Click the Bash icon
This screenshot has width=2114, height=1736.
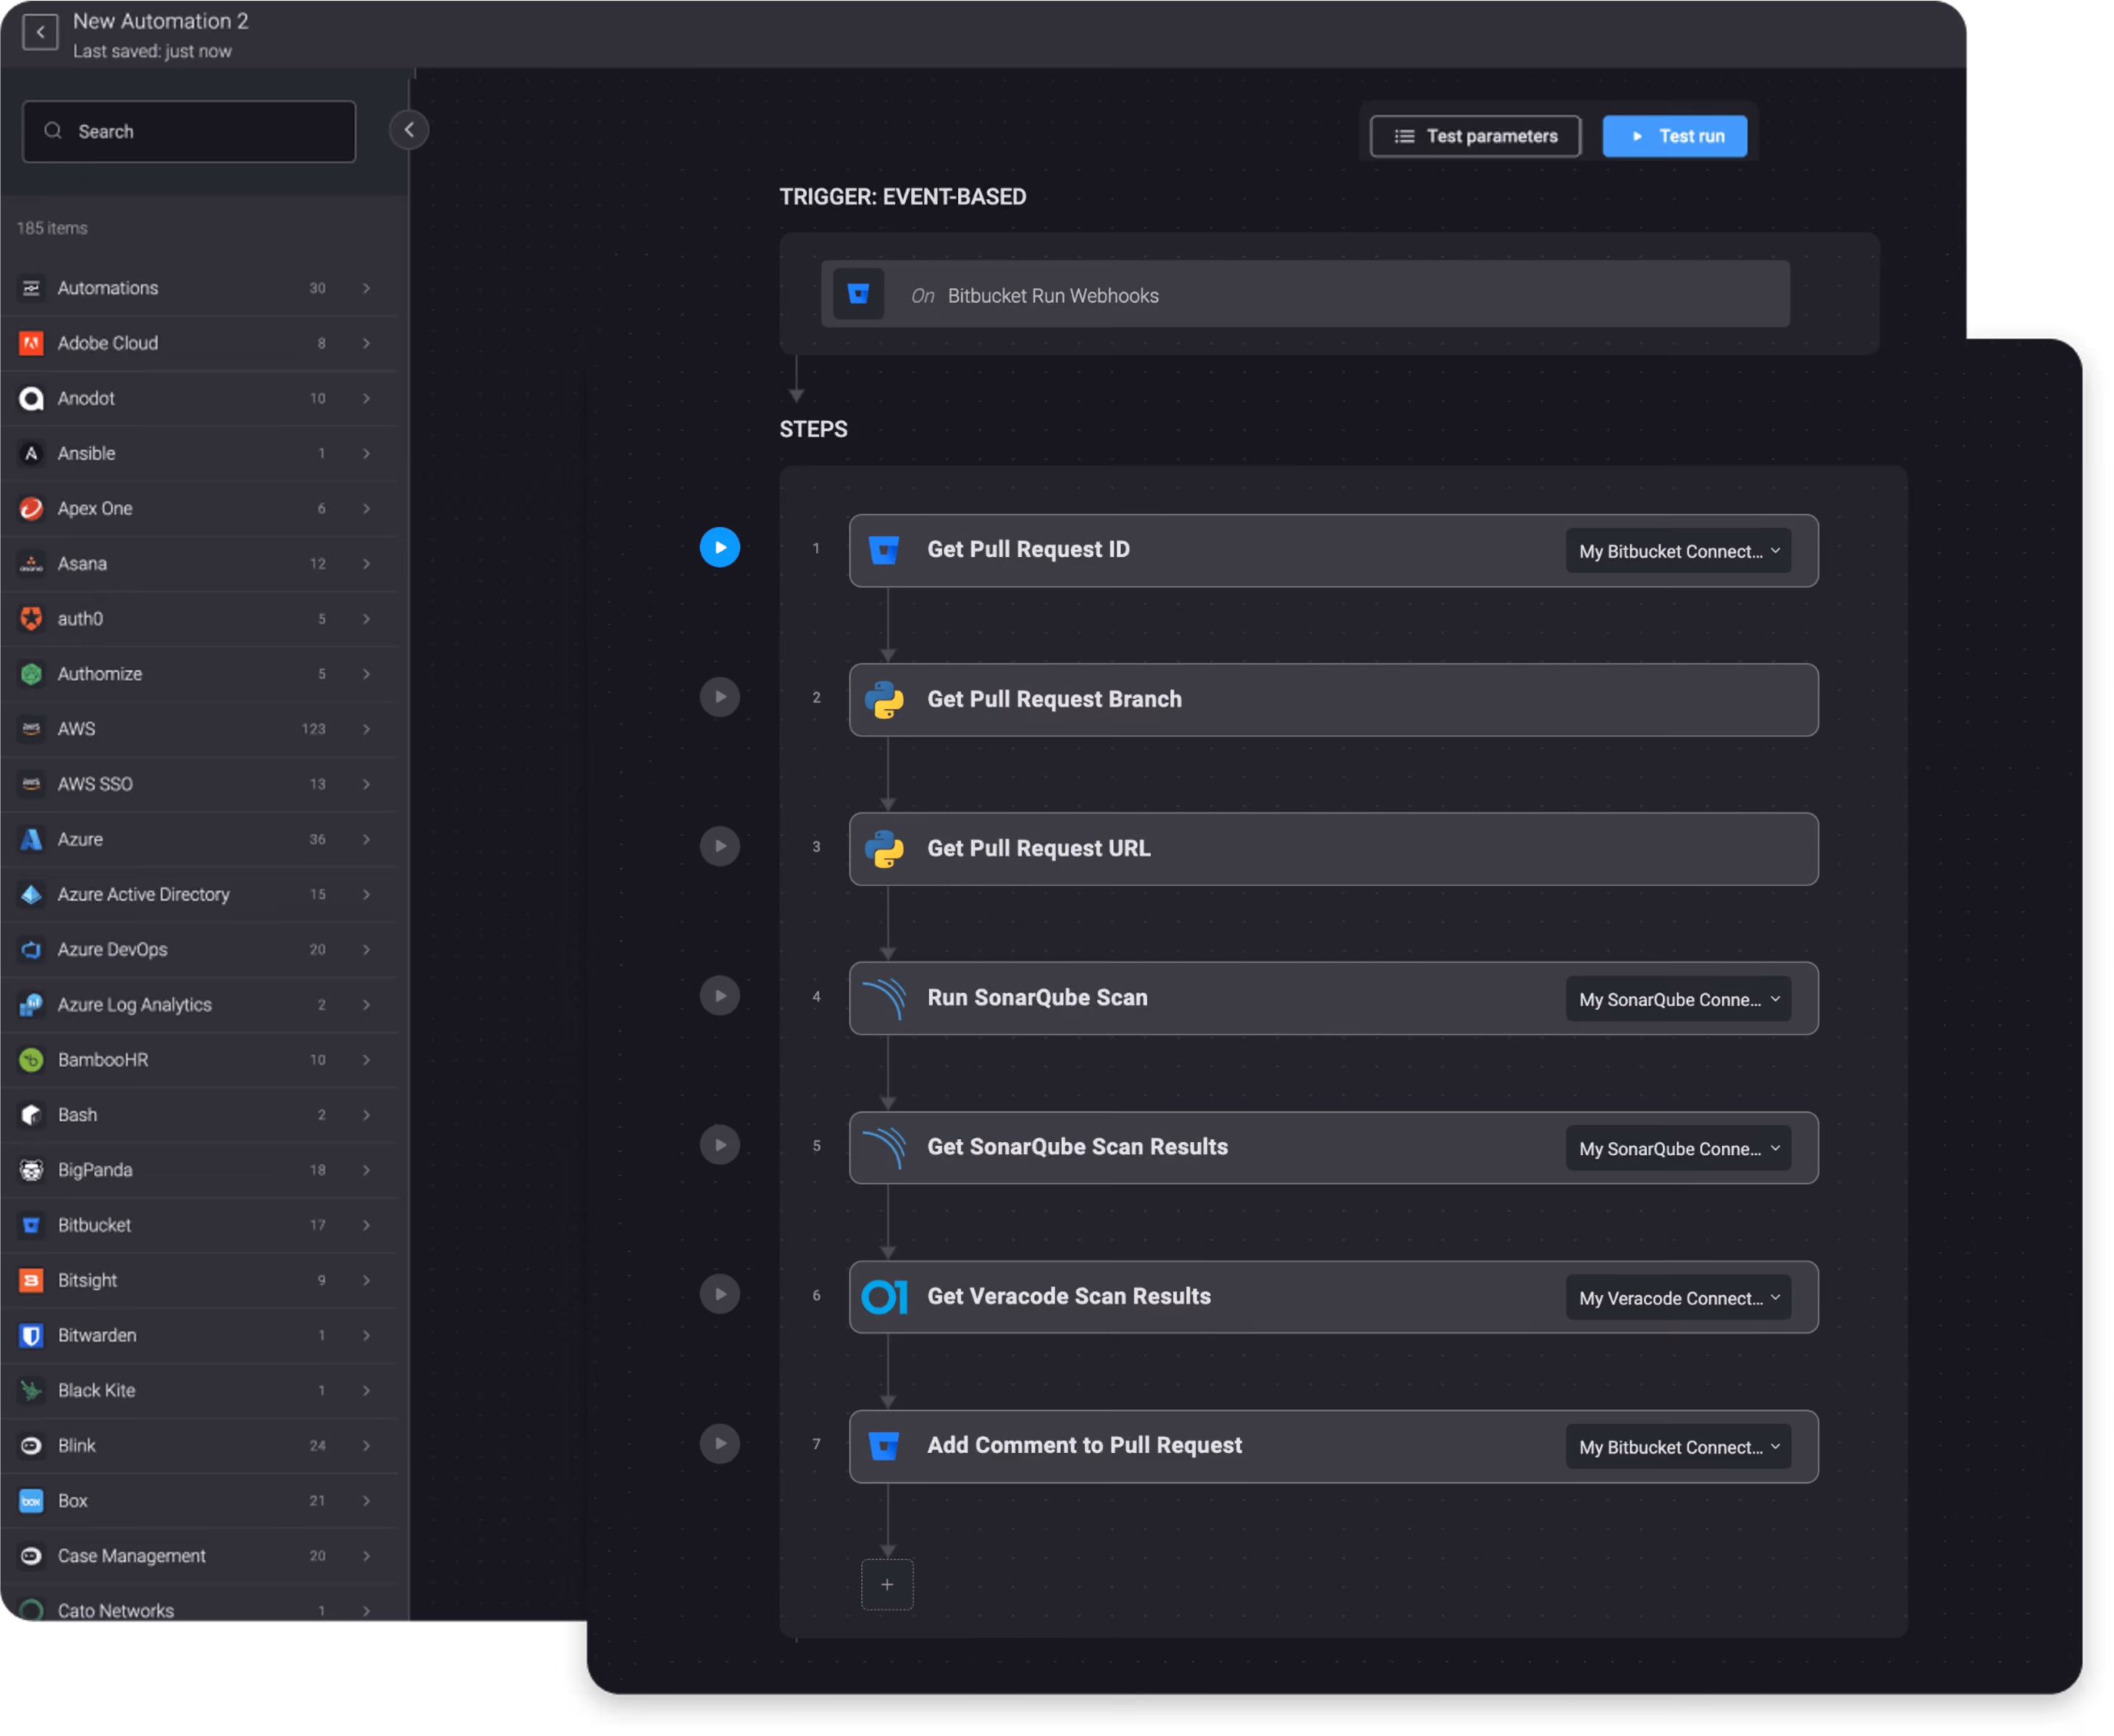pyautogui.click(x=31, y=1115)
